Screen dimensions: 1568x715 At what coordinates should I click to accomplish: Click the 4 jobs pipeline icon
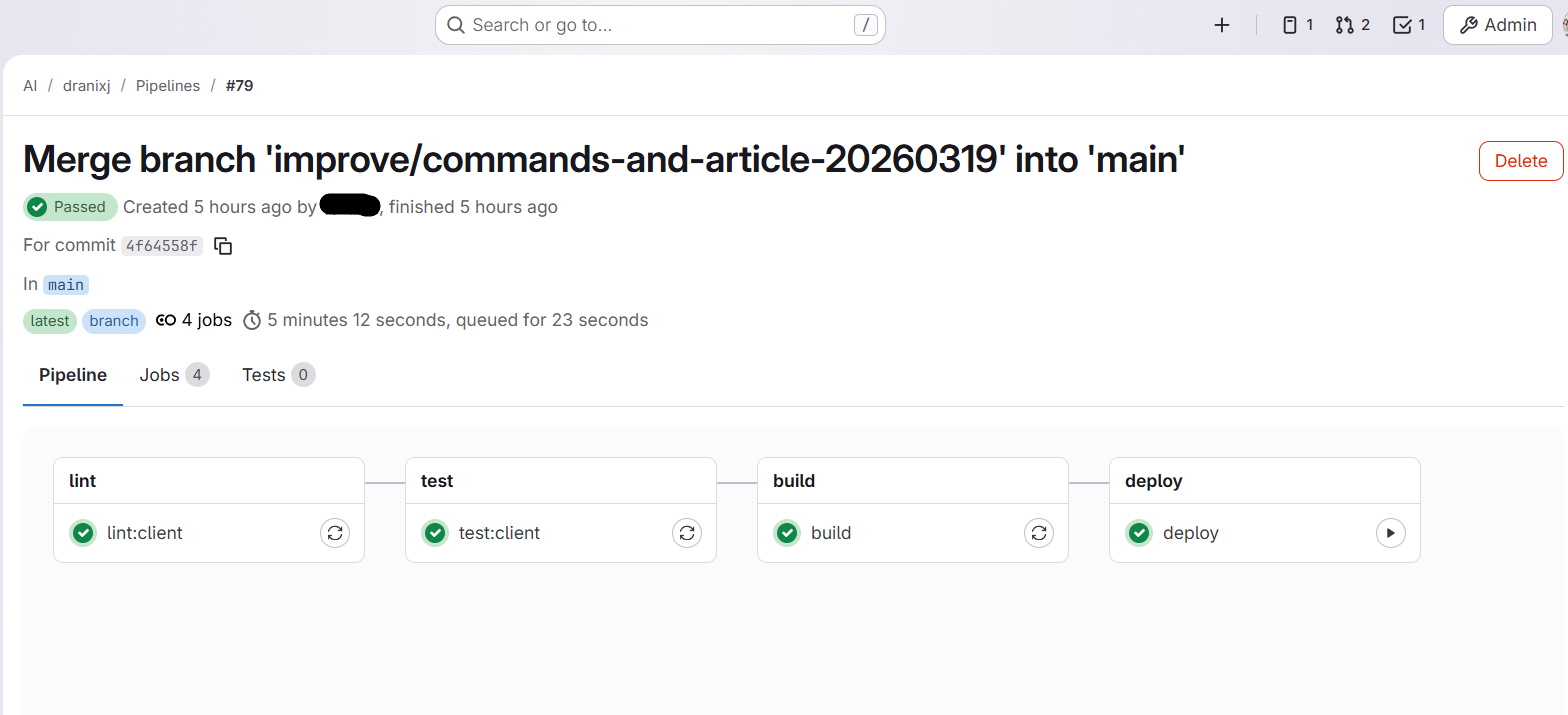pos(166,321)
